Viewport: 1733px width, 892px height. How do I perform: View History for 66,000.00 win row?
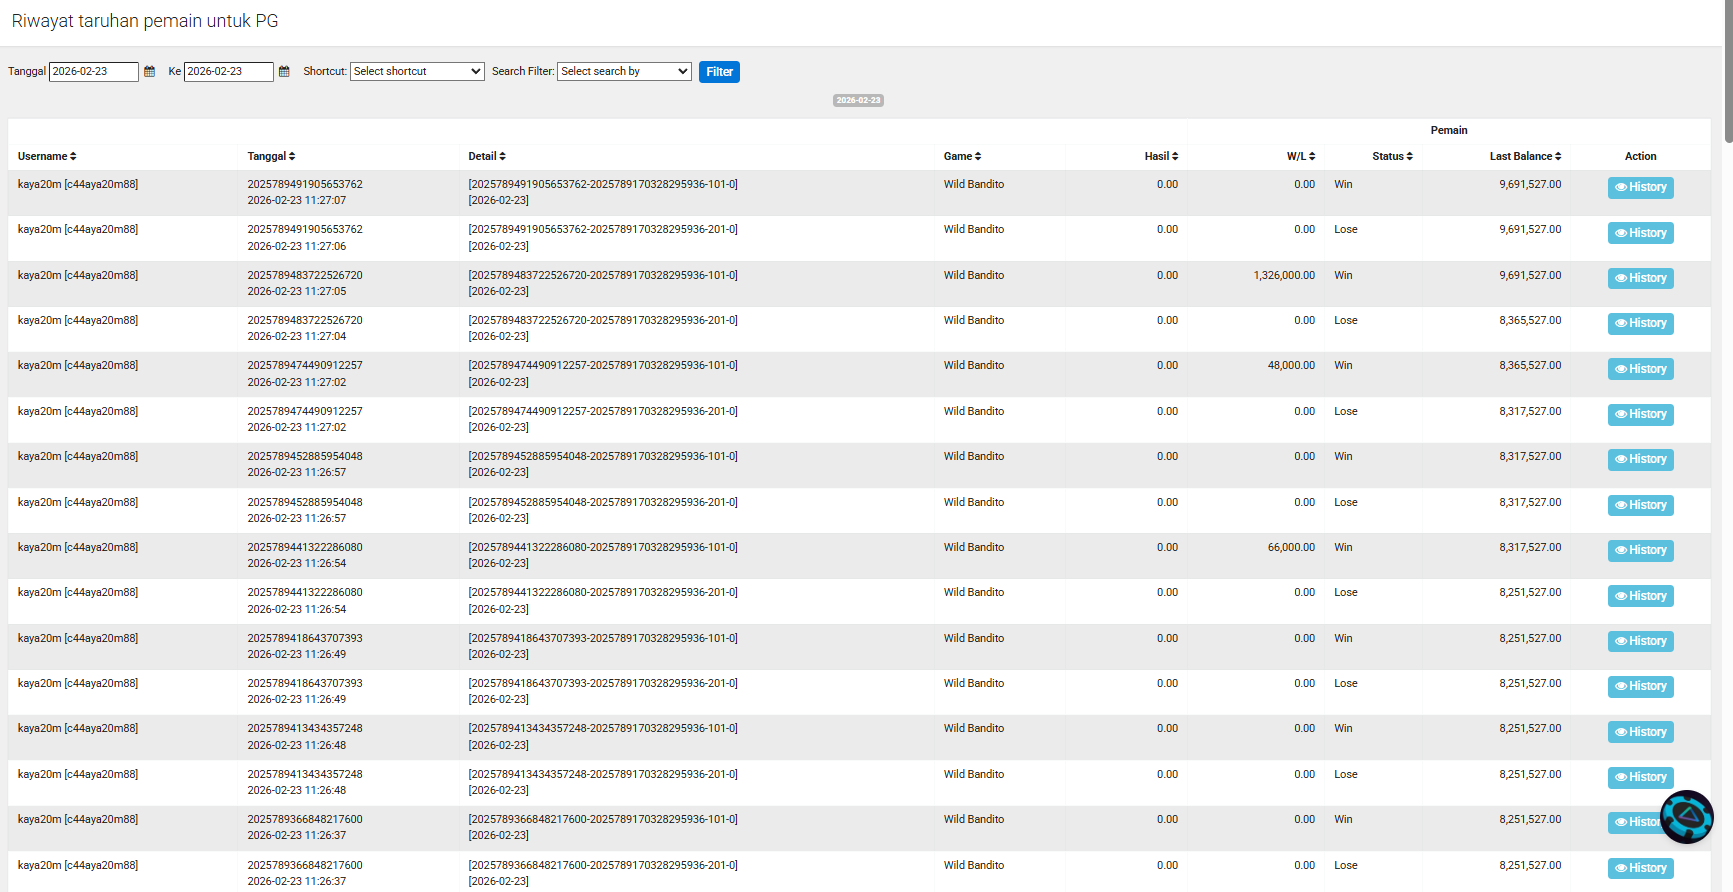(1640, 551)
